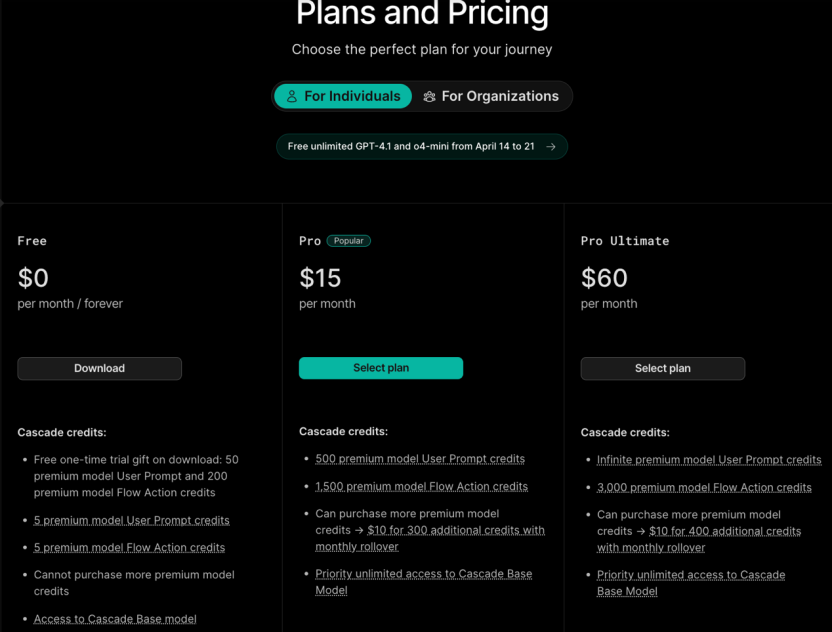Choose Select plan under the $60 Pro Ultimate plan

tap(663, 369)
